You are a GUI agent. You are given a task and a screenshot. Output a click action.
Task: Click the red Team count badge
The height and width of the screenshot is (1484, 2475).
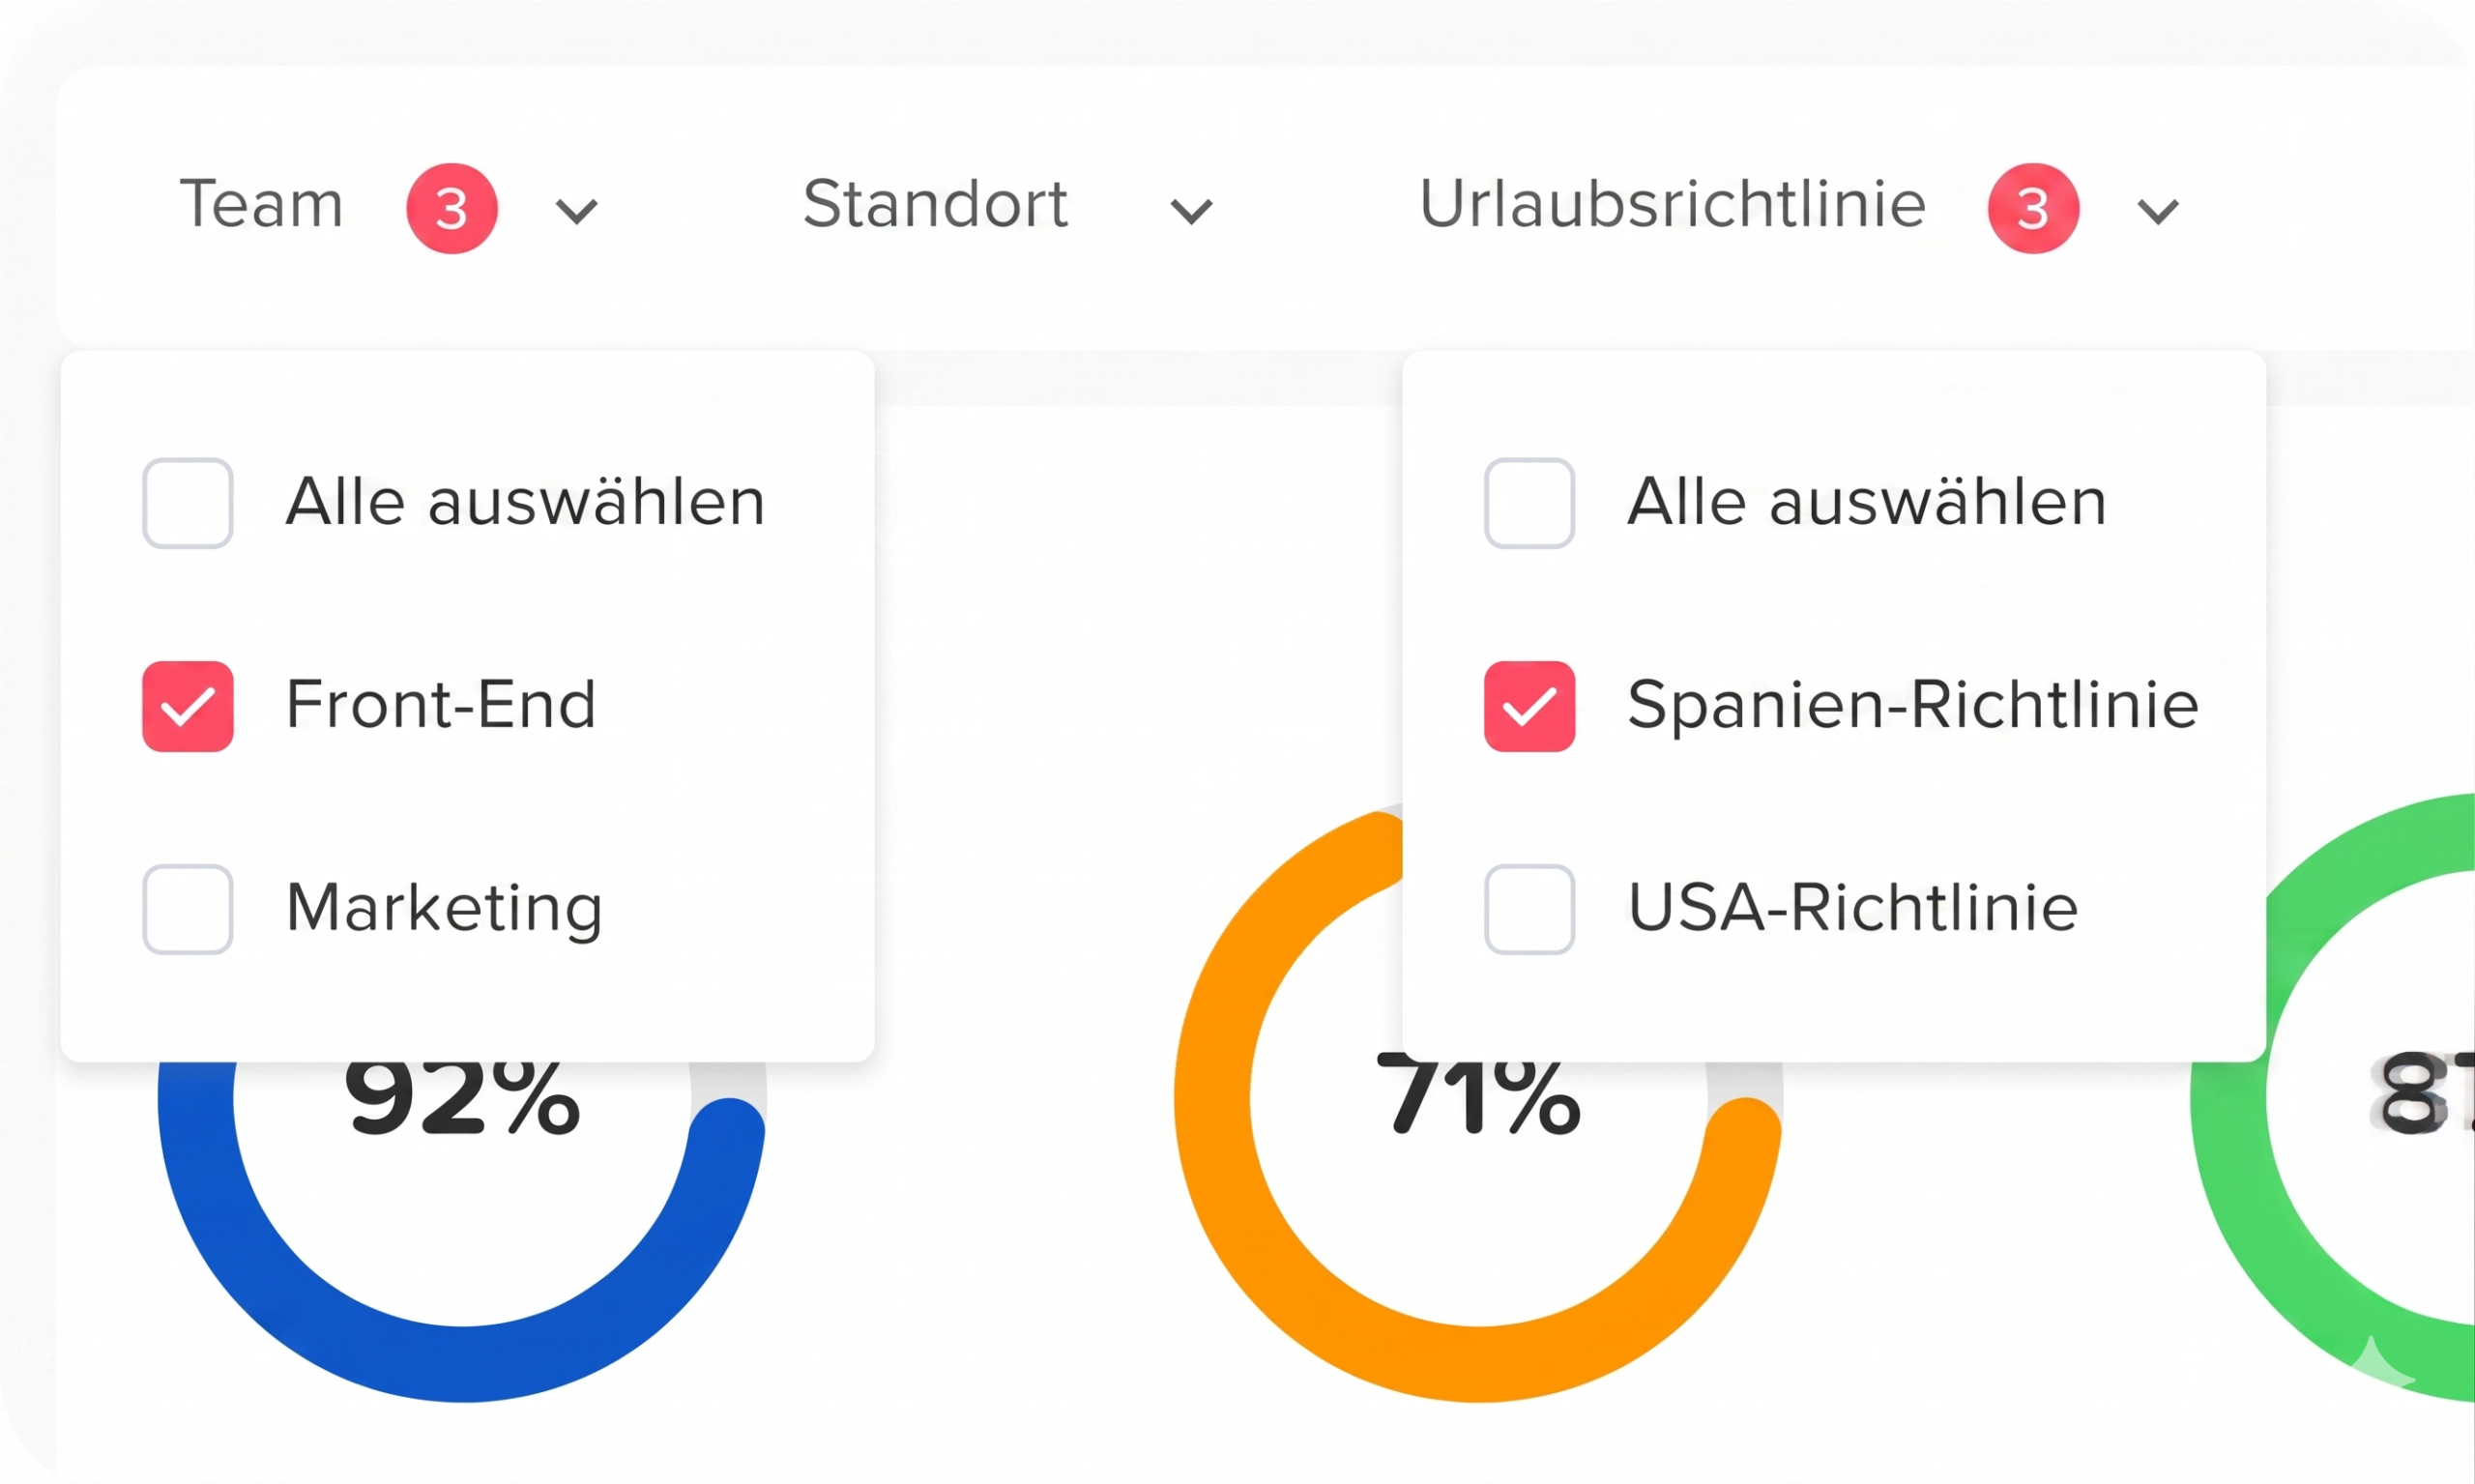pos(451,208)
